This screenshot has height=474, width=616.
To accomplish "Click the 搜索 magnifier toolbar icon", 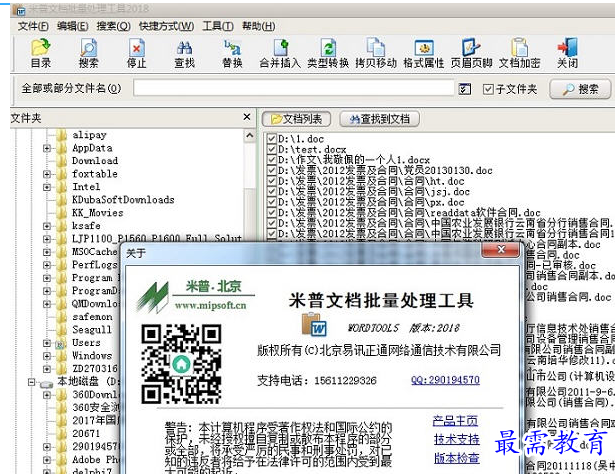I will coord(88,53).
